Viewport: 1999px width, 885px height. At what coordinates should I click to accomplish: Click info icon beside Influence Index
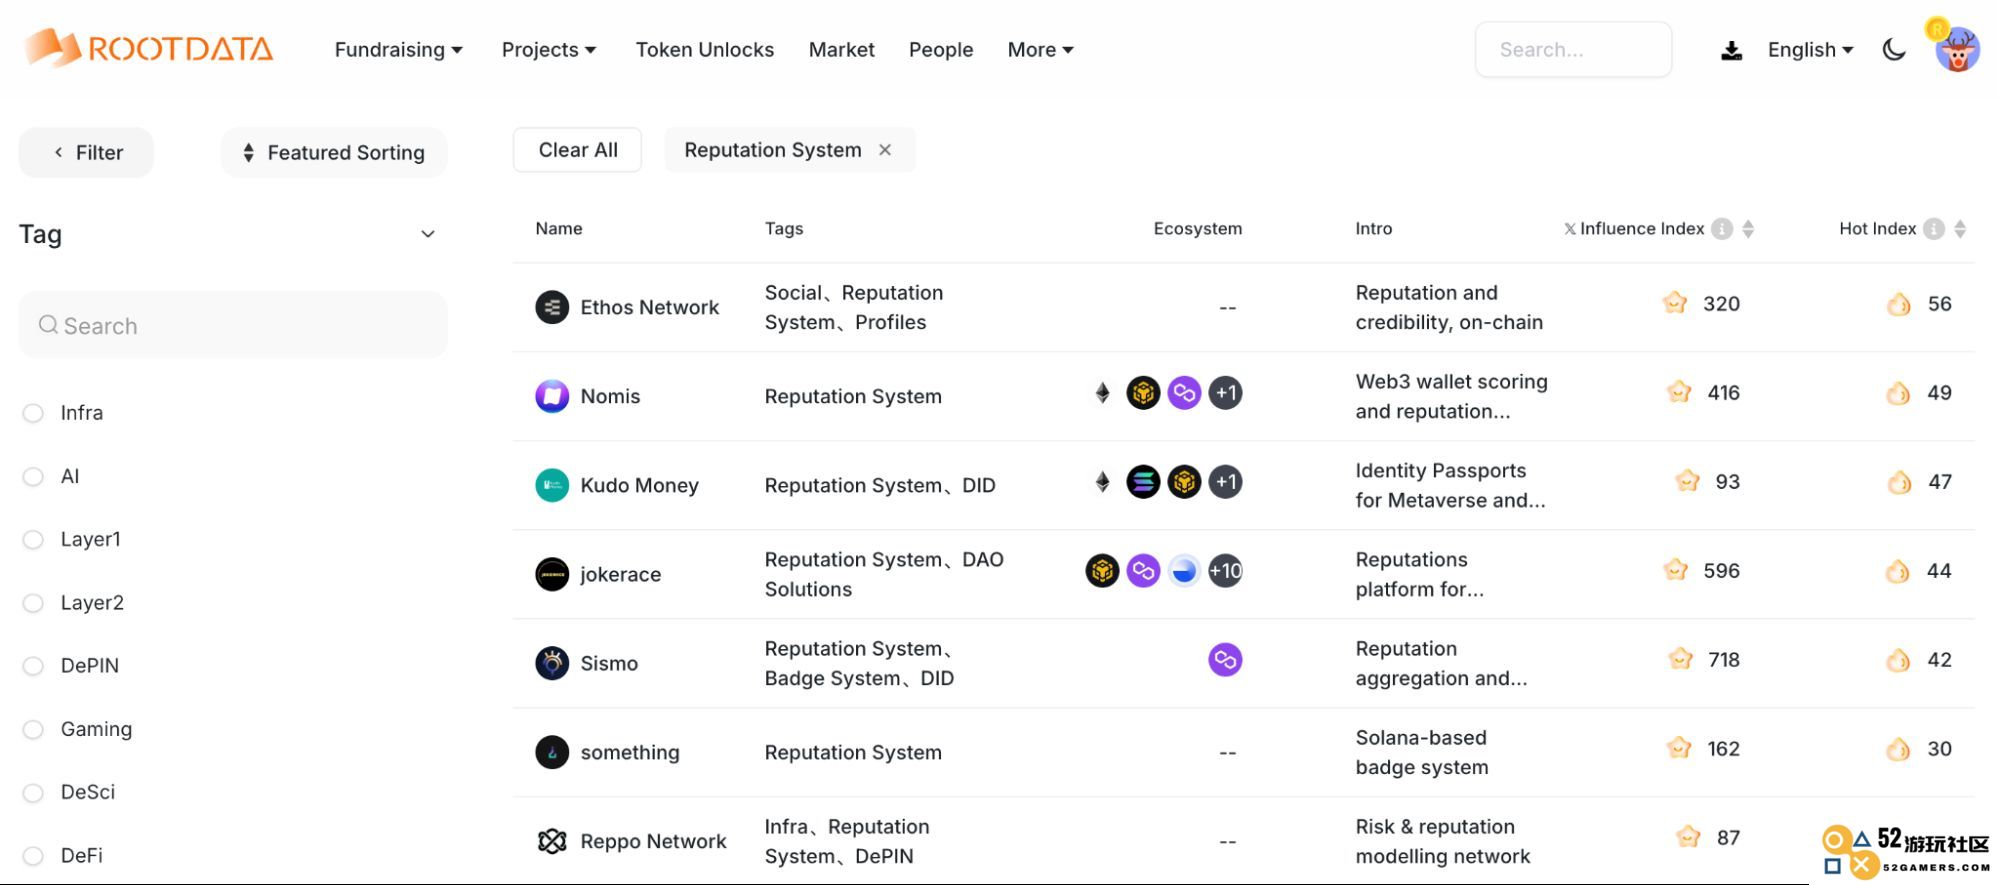point(1722,229)
